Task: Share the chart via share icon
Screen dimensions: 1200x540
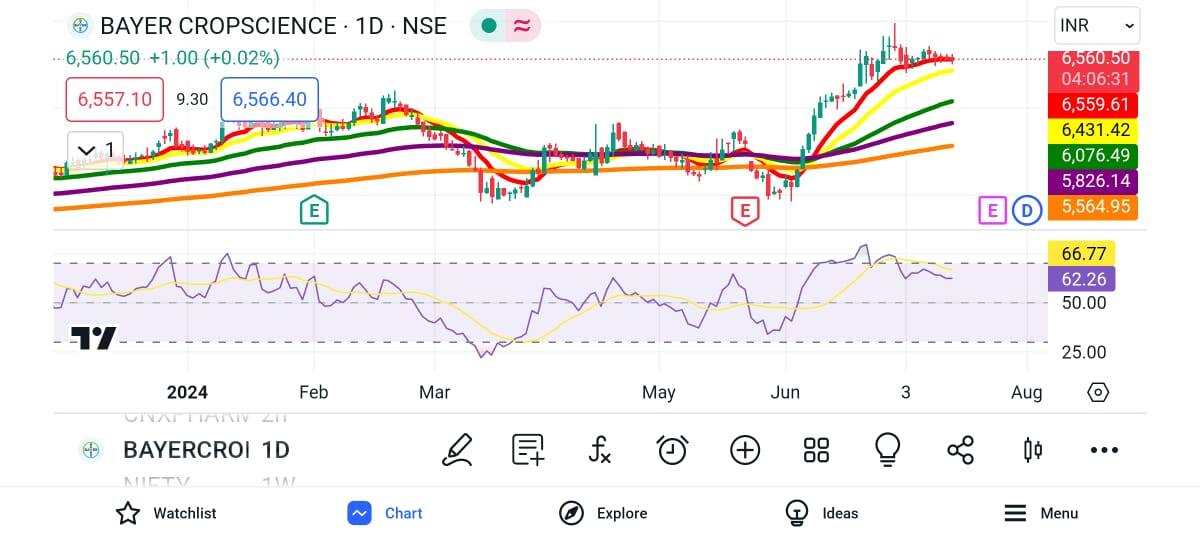Action: pyautogui.click(x=960, y=450)
